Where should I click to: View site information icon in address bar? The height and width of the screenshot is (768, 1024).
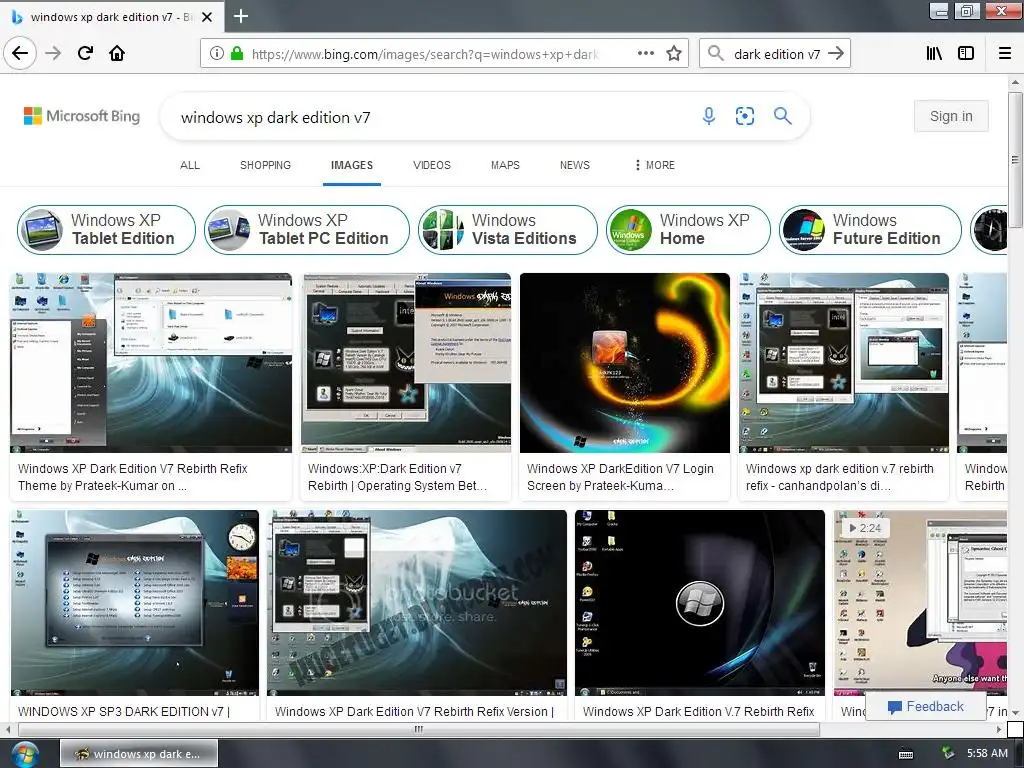tap(217, 54)
